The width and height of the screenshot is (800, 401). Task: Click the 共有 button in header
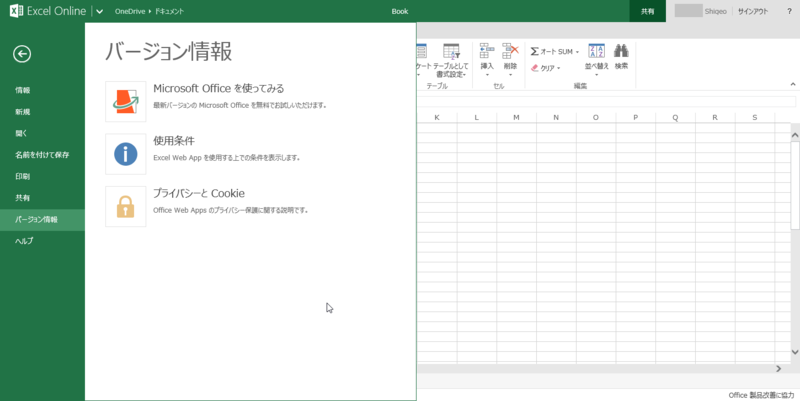coord(647,11)
